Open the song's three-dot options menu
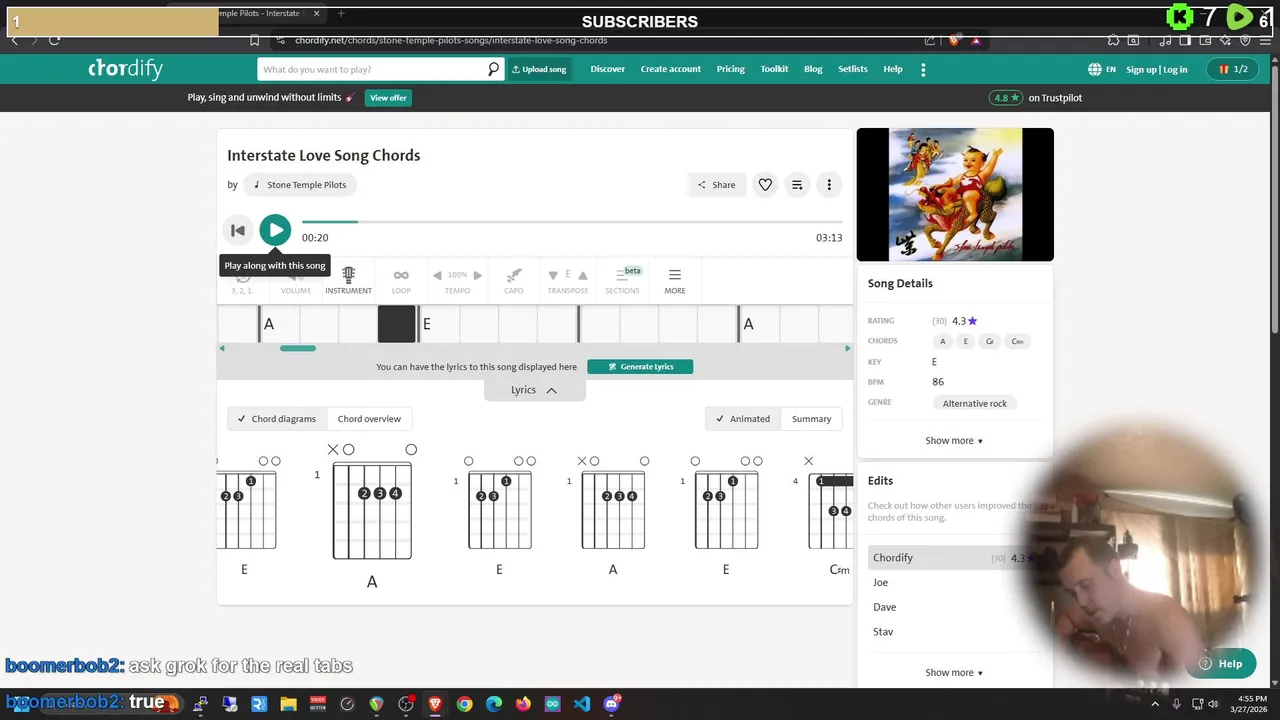This screenshot has width=1280, height=720. pos(829,185)
